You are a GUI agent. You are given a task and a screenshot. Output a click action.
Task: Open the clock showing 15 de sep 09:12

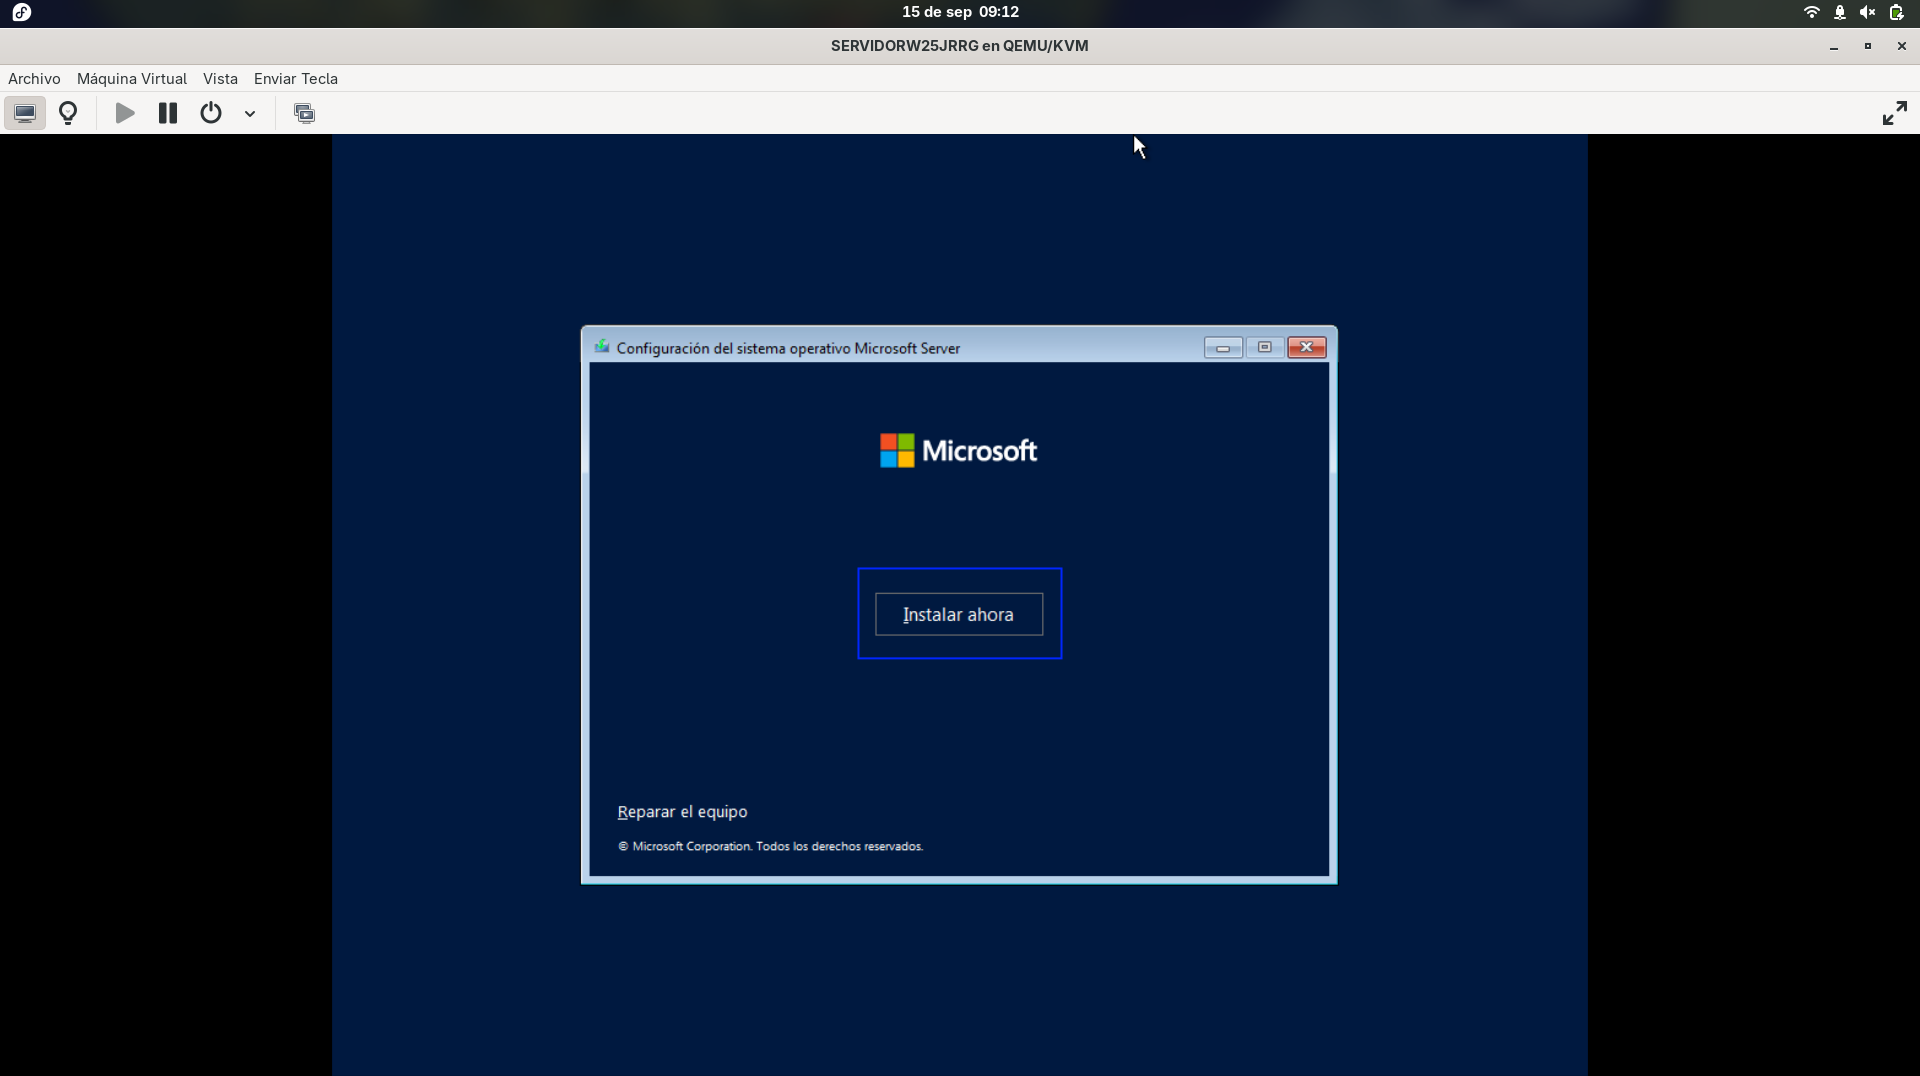[960, 12]
